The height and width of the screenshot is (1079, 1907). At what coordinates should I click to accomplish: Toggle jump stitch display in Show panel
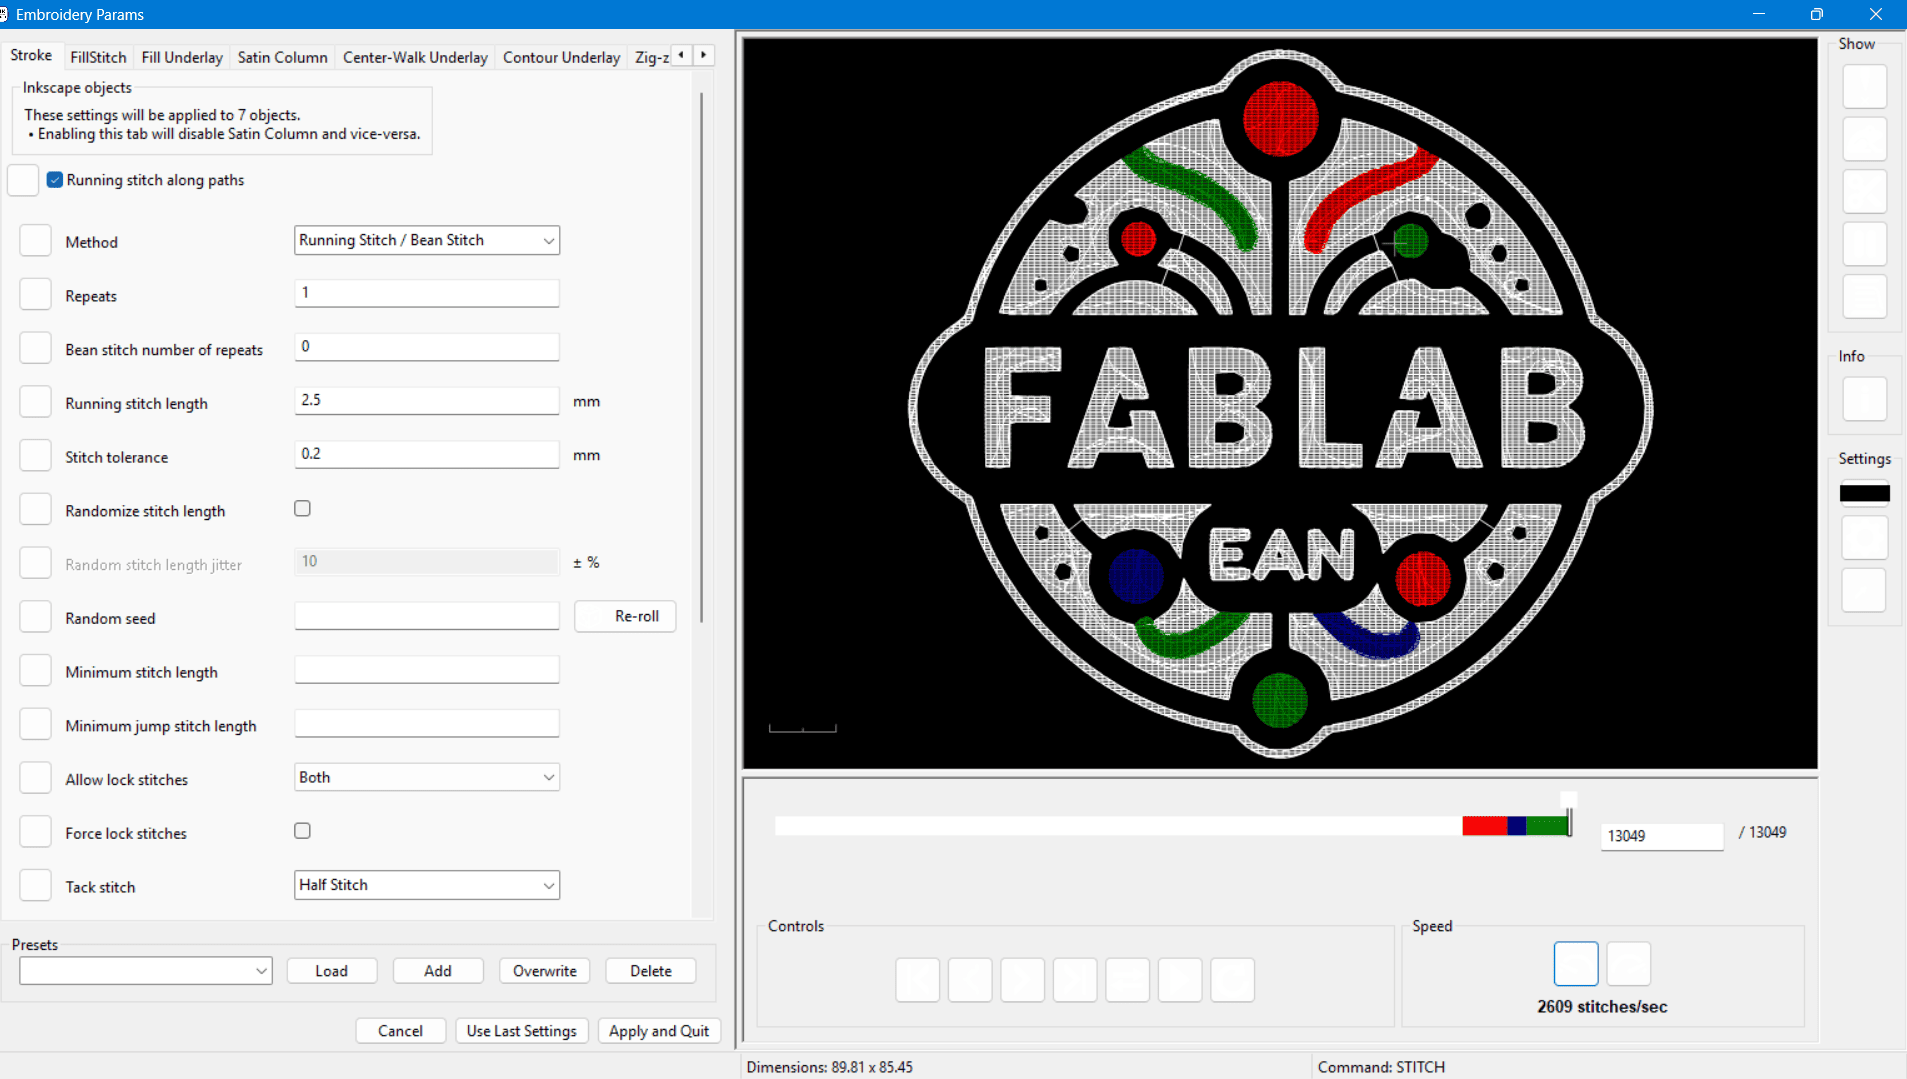[1864, 139]
